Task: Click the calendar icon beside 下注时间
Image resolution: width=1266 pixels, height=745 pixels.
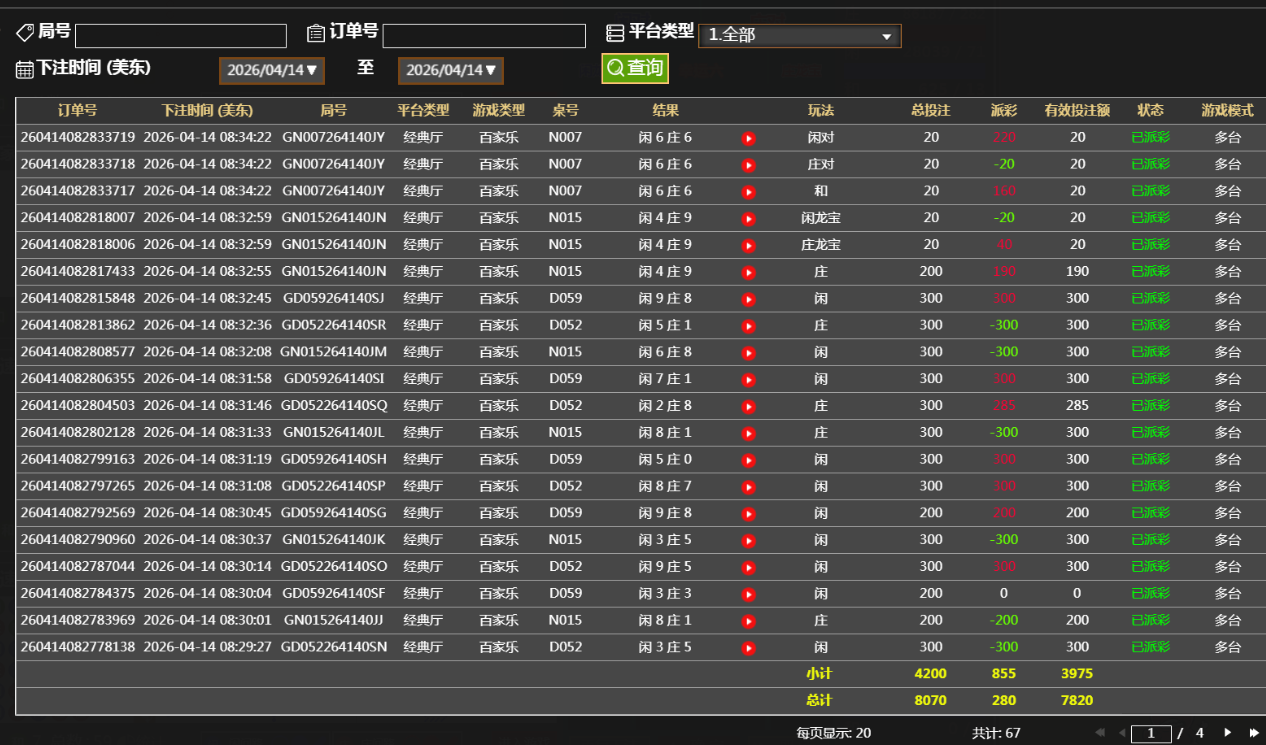Action: click(25, 69)
